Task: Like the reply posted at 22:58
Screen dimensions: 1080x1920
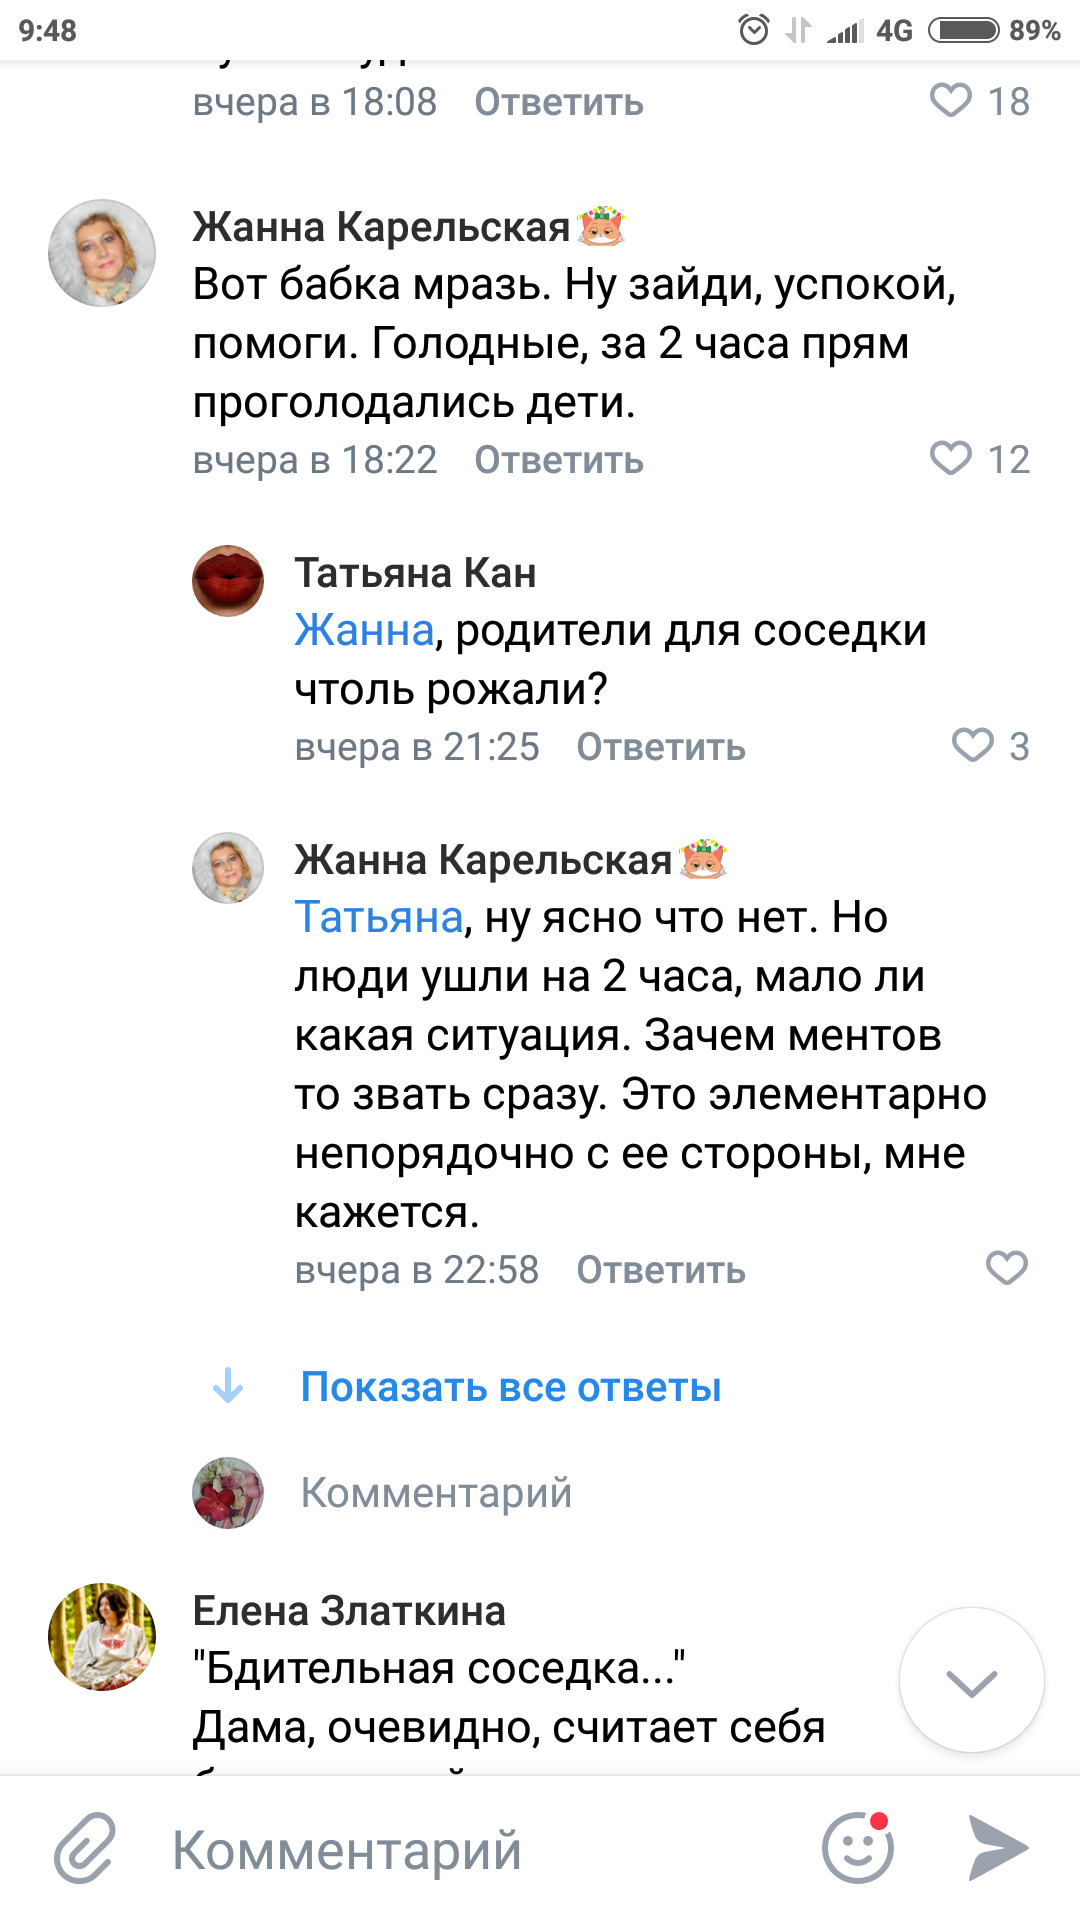Action: pos(1006,1268)
